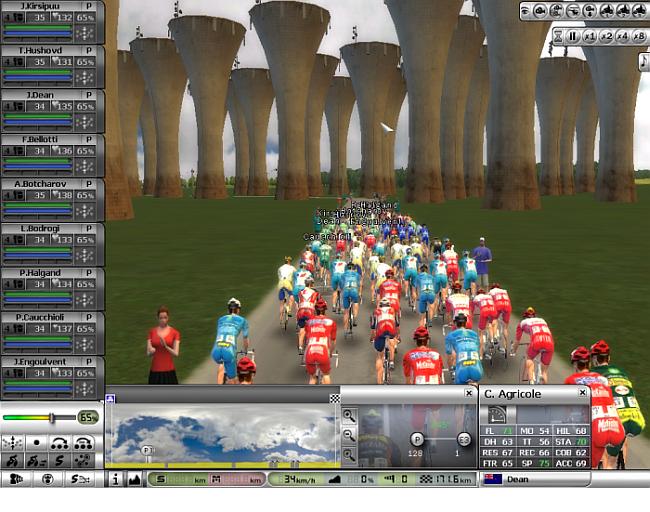Click the single dot position order icon
This screenshot has width=650, height=512.
(x=36, y=442)
